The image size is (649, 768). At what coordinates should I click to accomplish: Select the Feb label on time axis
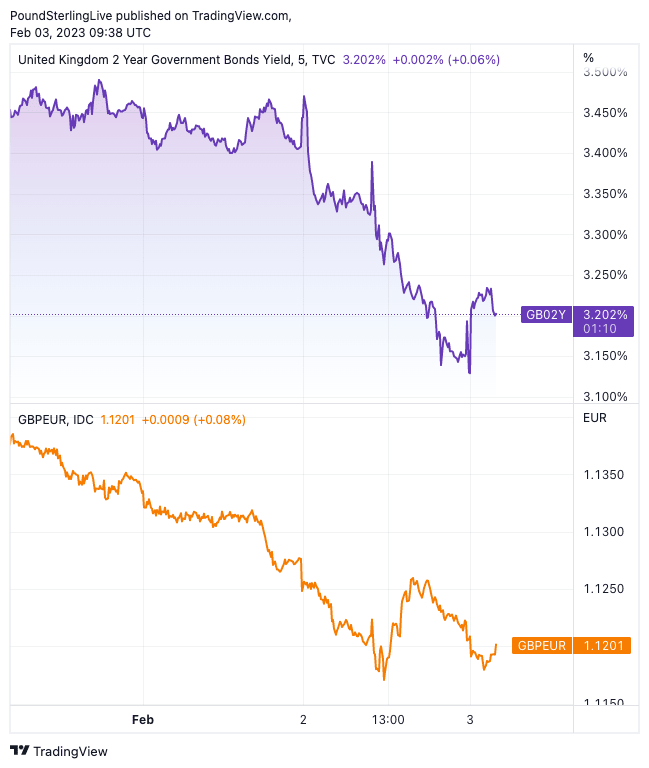tap(143, 719)
